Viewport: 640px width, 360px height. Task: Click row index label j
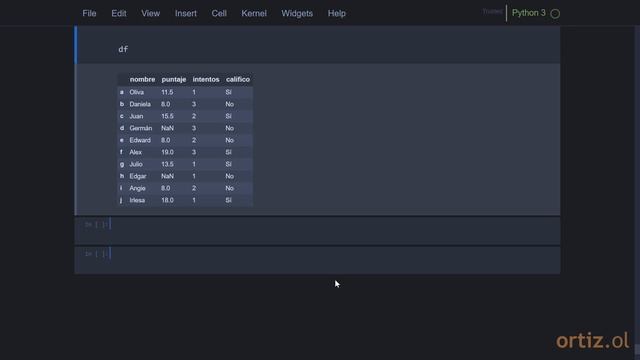pyautogui.click(x=121, y=200)
